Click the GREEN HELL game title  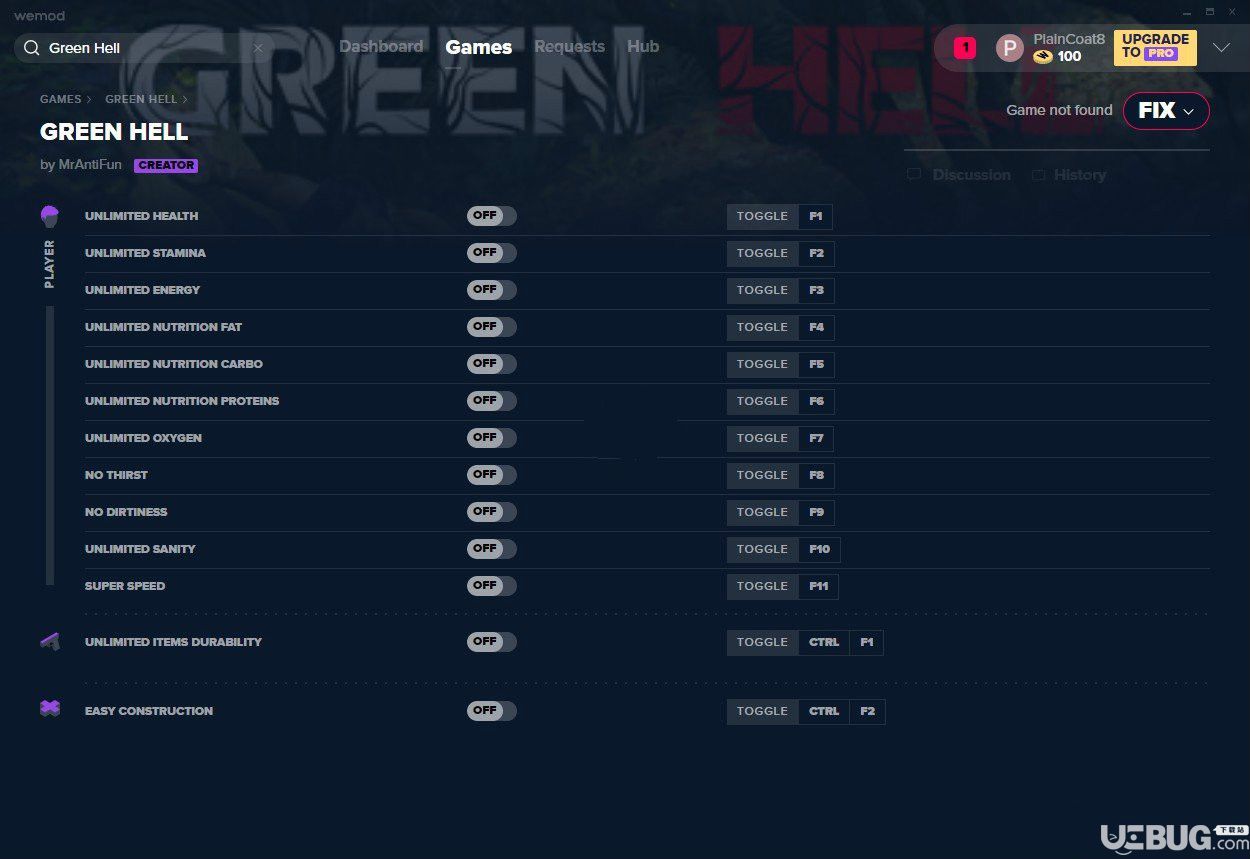(x=114, y=132)
